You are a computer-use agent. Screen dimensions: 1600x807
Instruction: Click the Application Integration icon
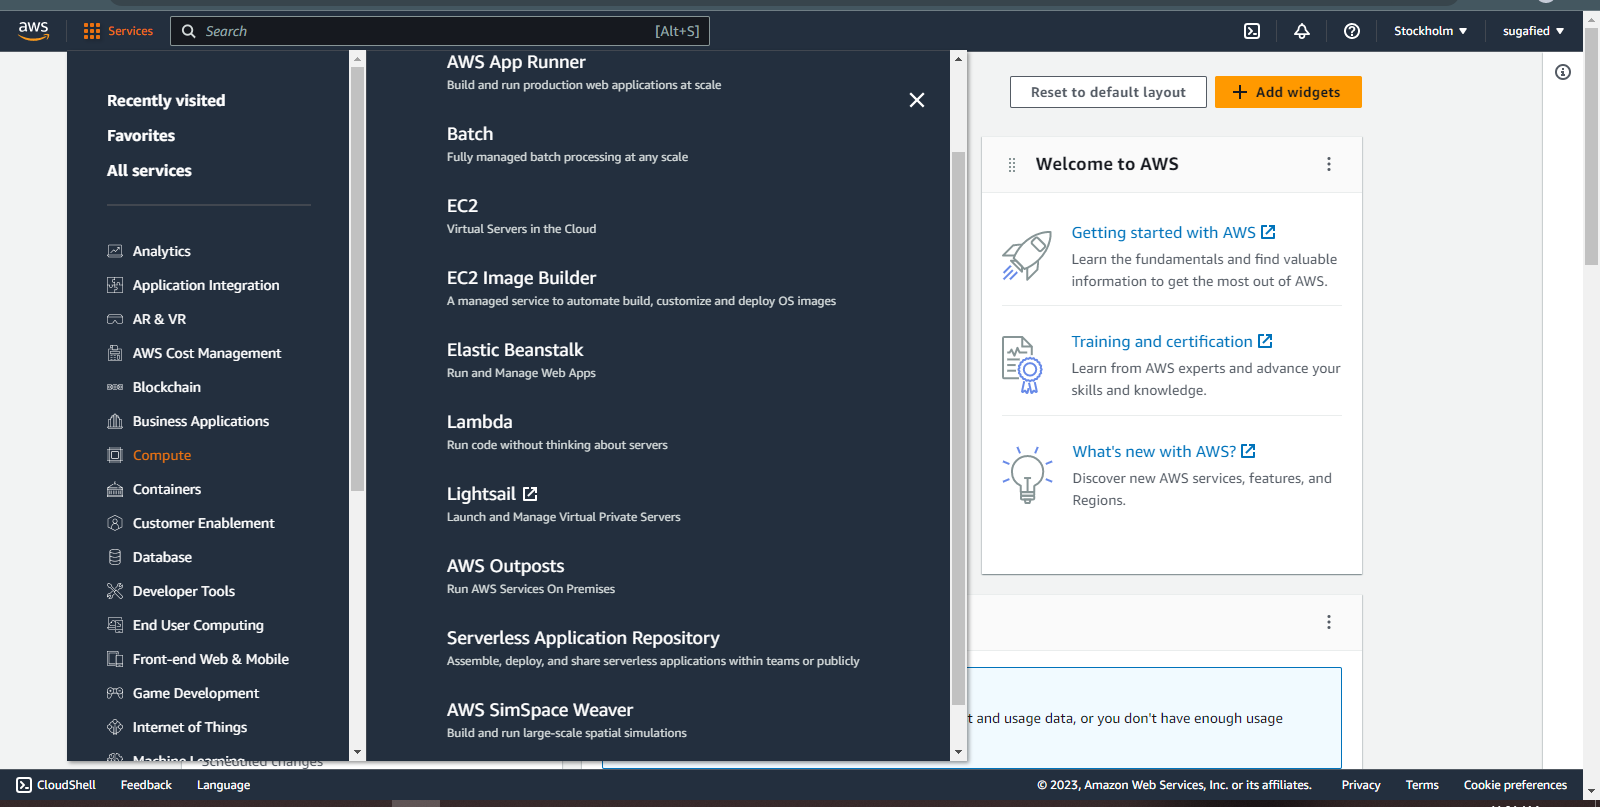[115, 285]
